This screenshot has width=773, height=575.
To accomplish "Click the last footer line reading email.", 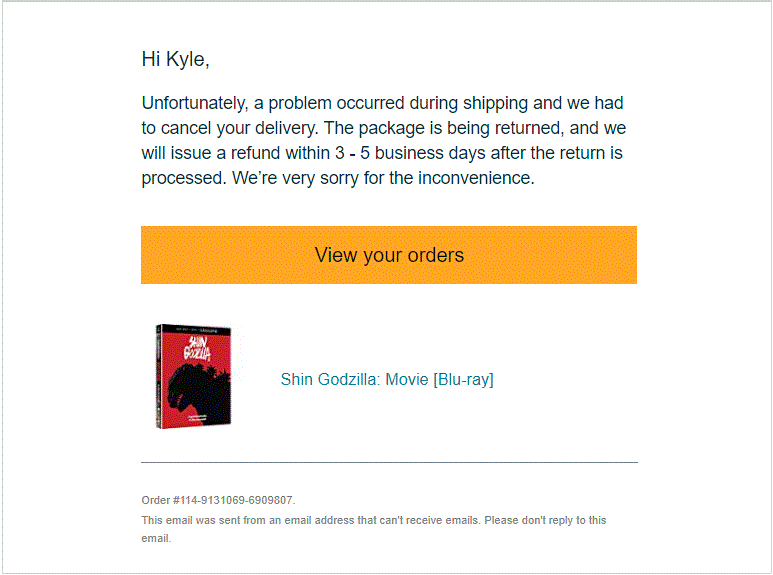I will coord(156,539).
